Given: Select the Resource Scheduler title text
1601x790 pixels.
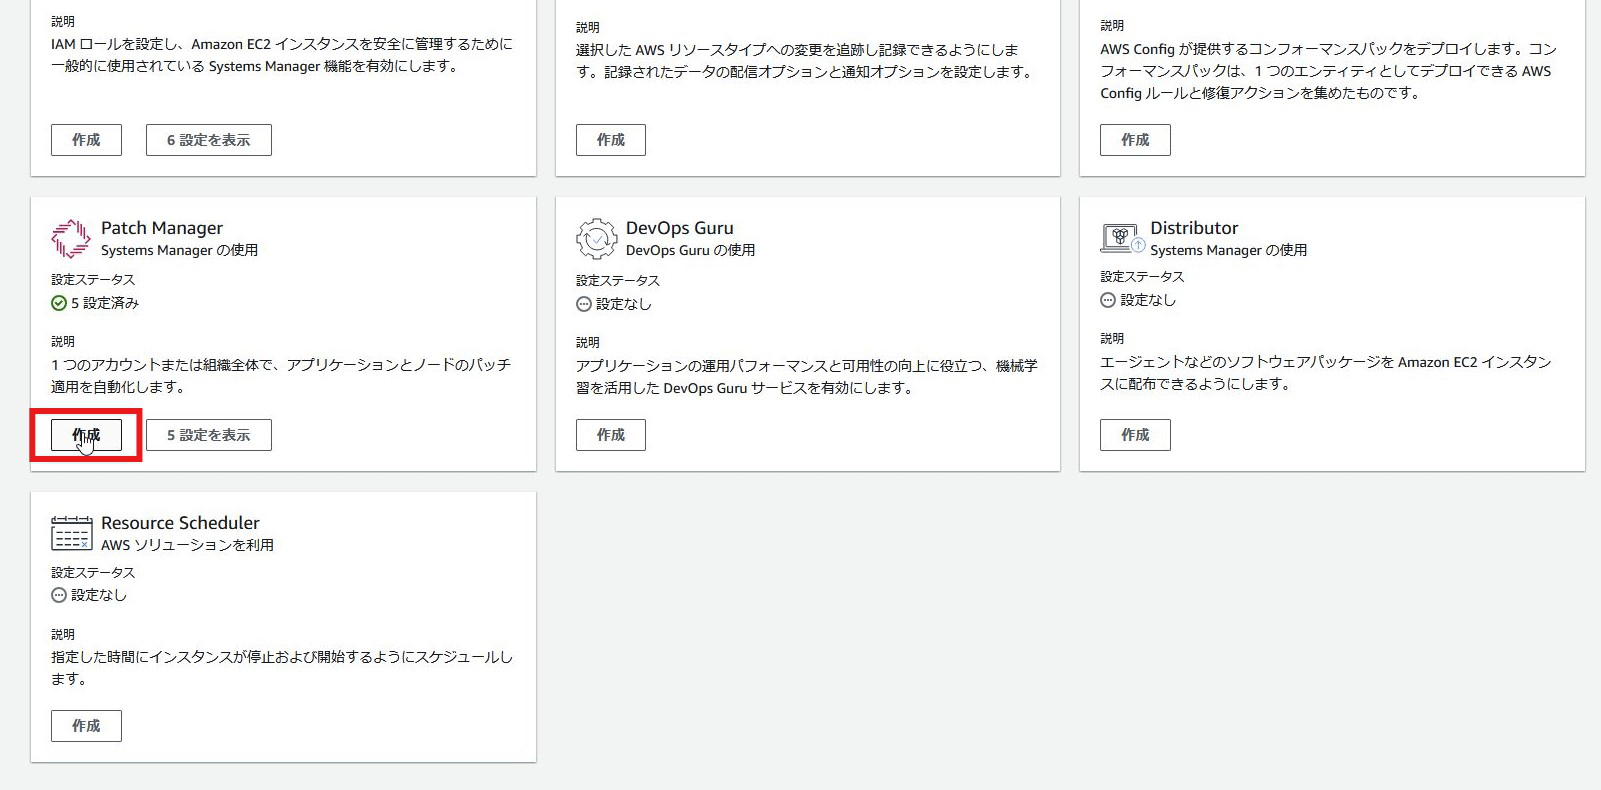Looking at the screenshot, I should coord(180,523).
